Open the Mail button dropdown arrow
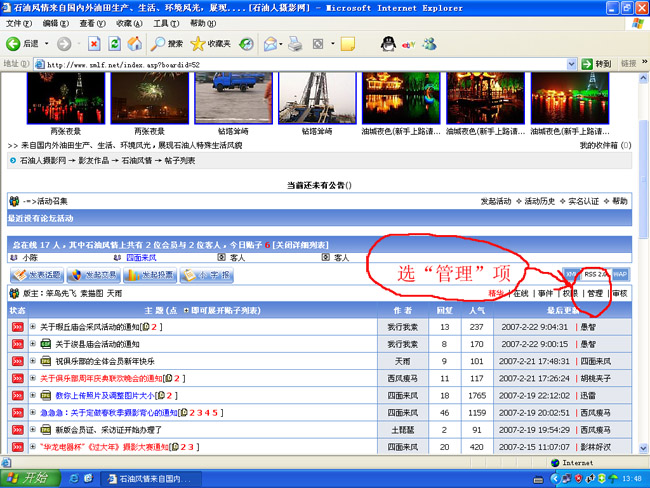 coord(281,44)
